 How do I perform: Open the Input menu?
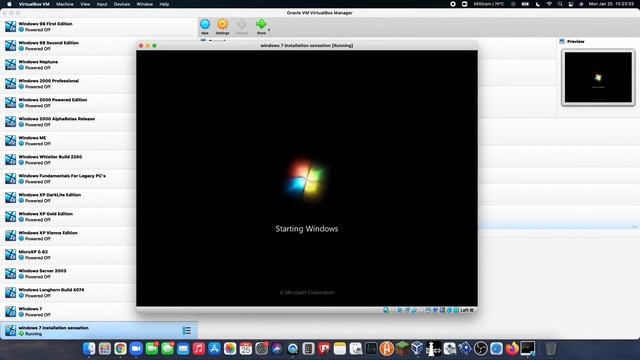pyautogui.click(x=102, y=4)
